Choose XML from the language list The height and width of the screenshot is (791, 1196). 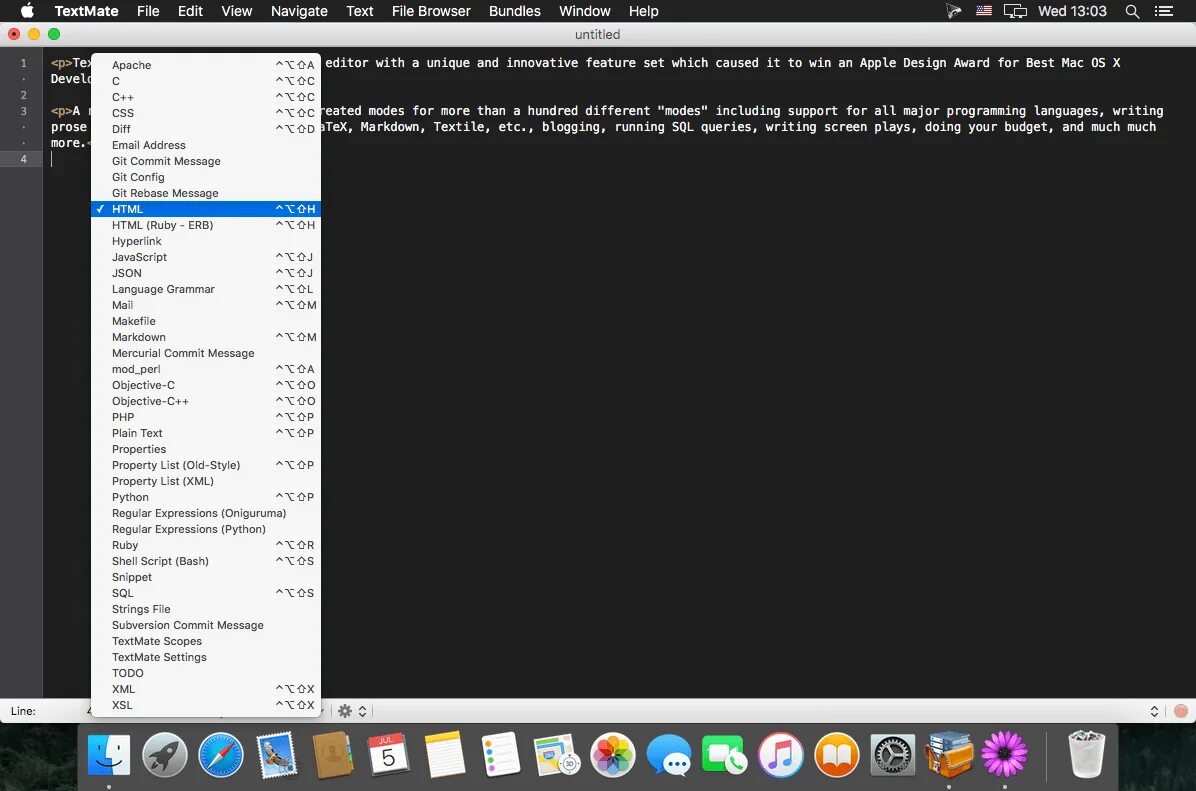pyautogui.click(x=206, y=690)
